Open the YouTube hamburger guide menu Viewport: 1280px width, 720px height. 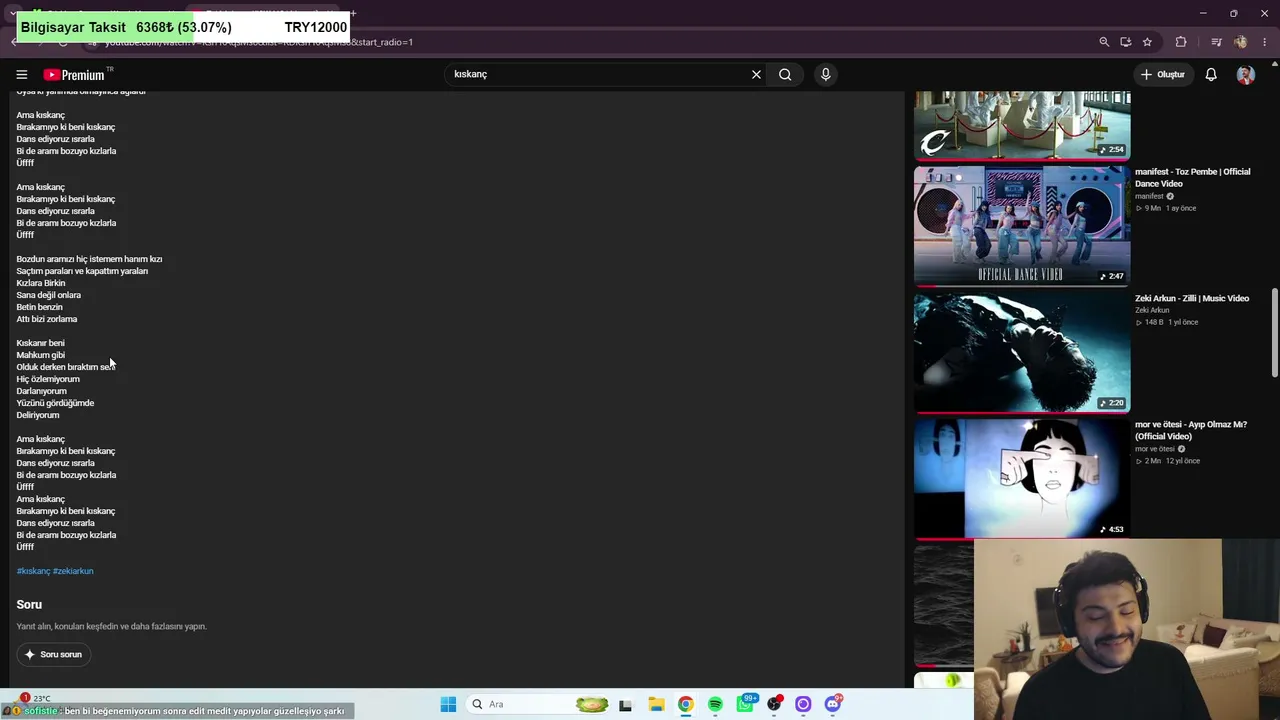[21, 74]
